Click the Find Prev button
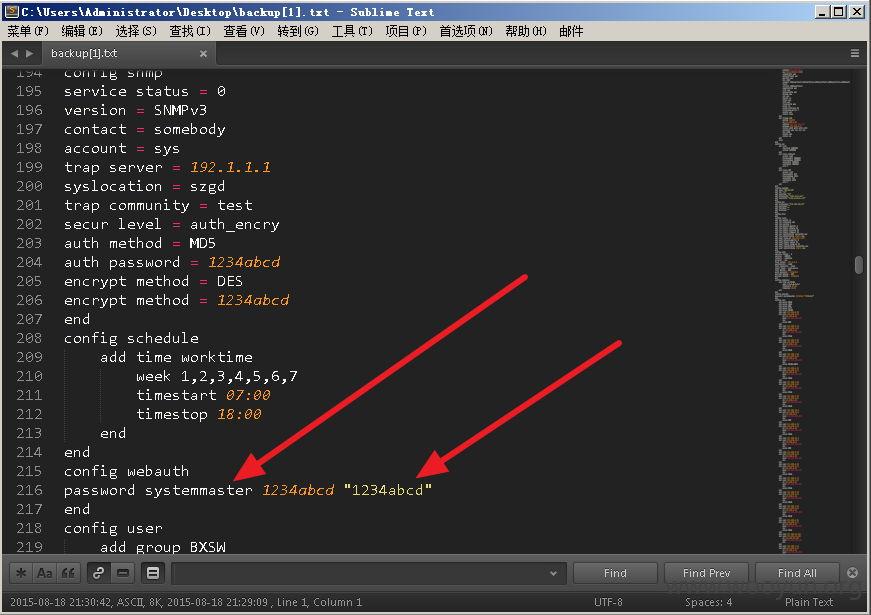 tap(706, 573)
